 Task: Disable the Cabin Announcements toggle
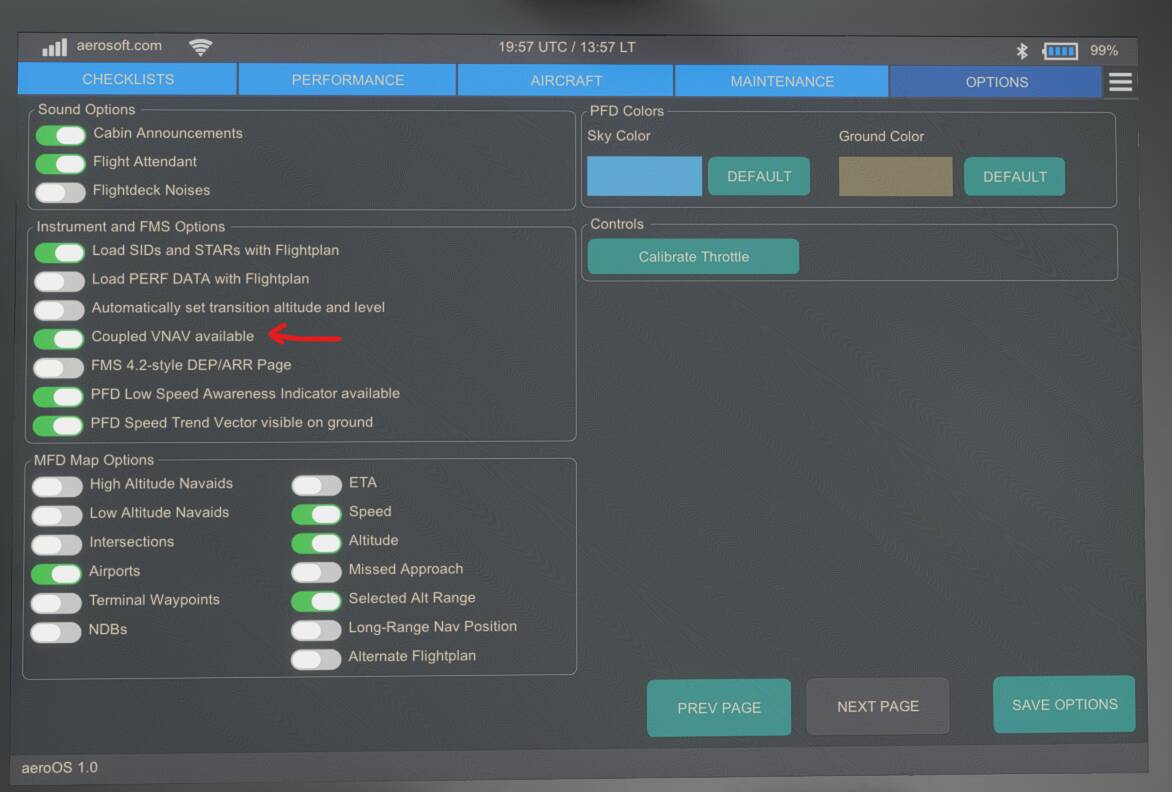61,134
